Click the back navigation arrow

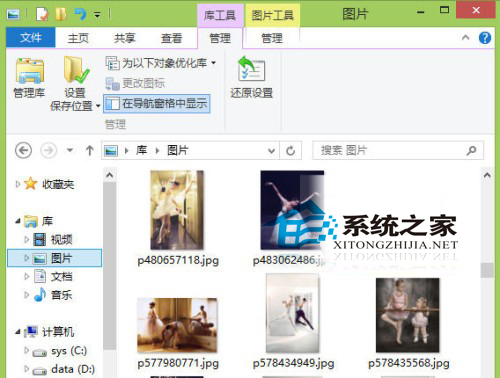pyautogui.click(x=23, y=151)
